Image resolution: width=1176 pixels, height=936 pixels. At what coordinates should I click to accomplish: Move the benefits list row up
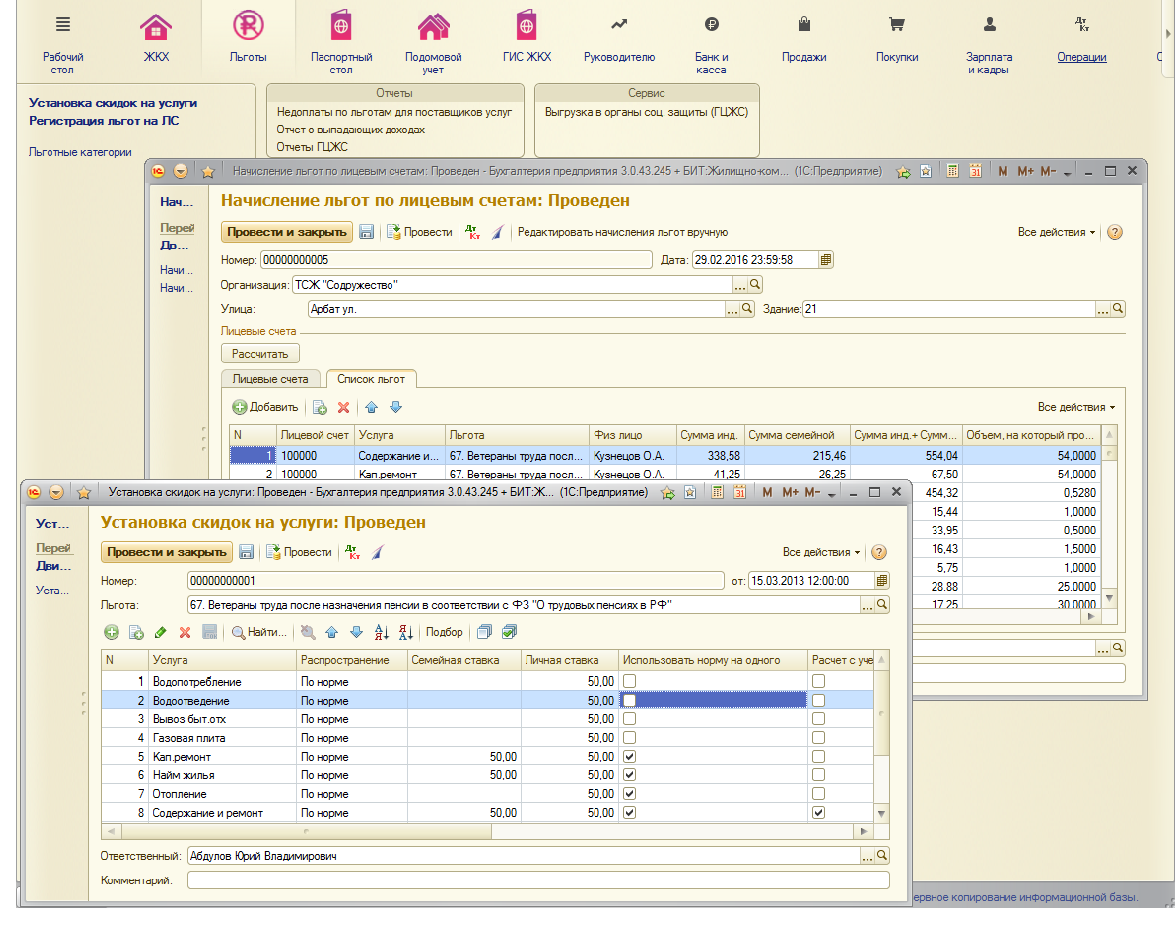pos(371,407)
